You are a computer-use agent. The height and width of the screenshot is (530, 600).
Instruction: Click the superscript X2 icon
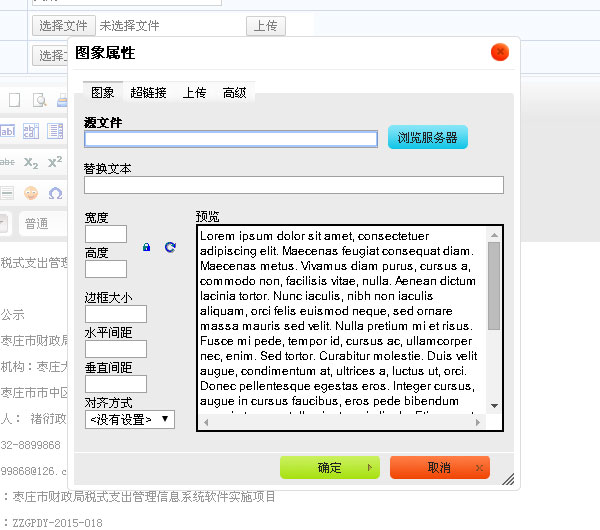[55, 162]
